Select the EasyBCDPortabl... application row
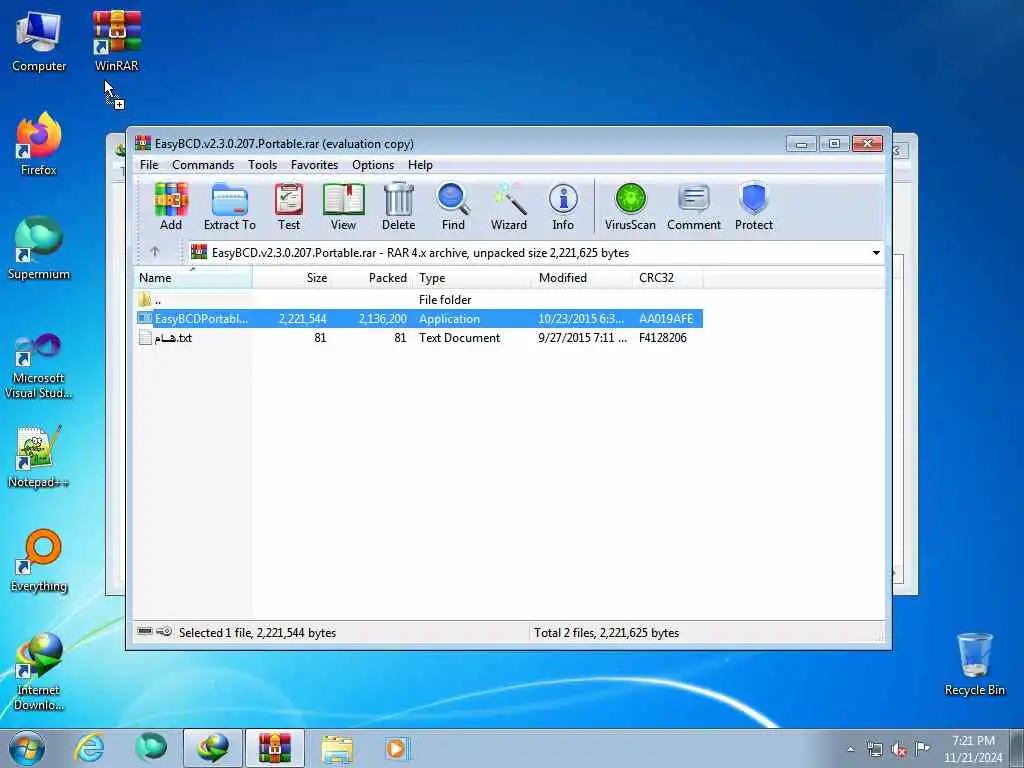 (x=419, y=319)
